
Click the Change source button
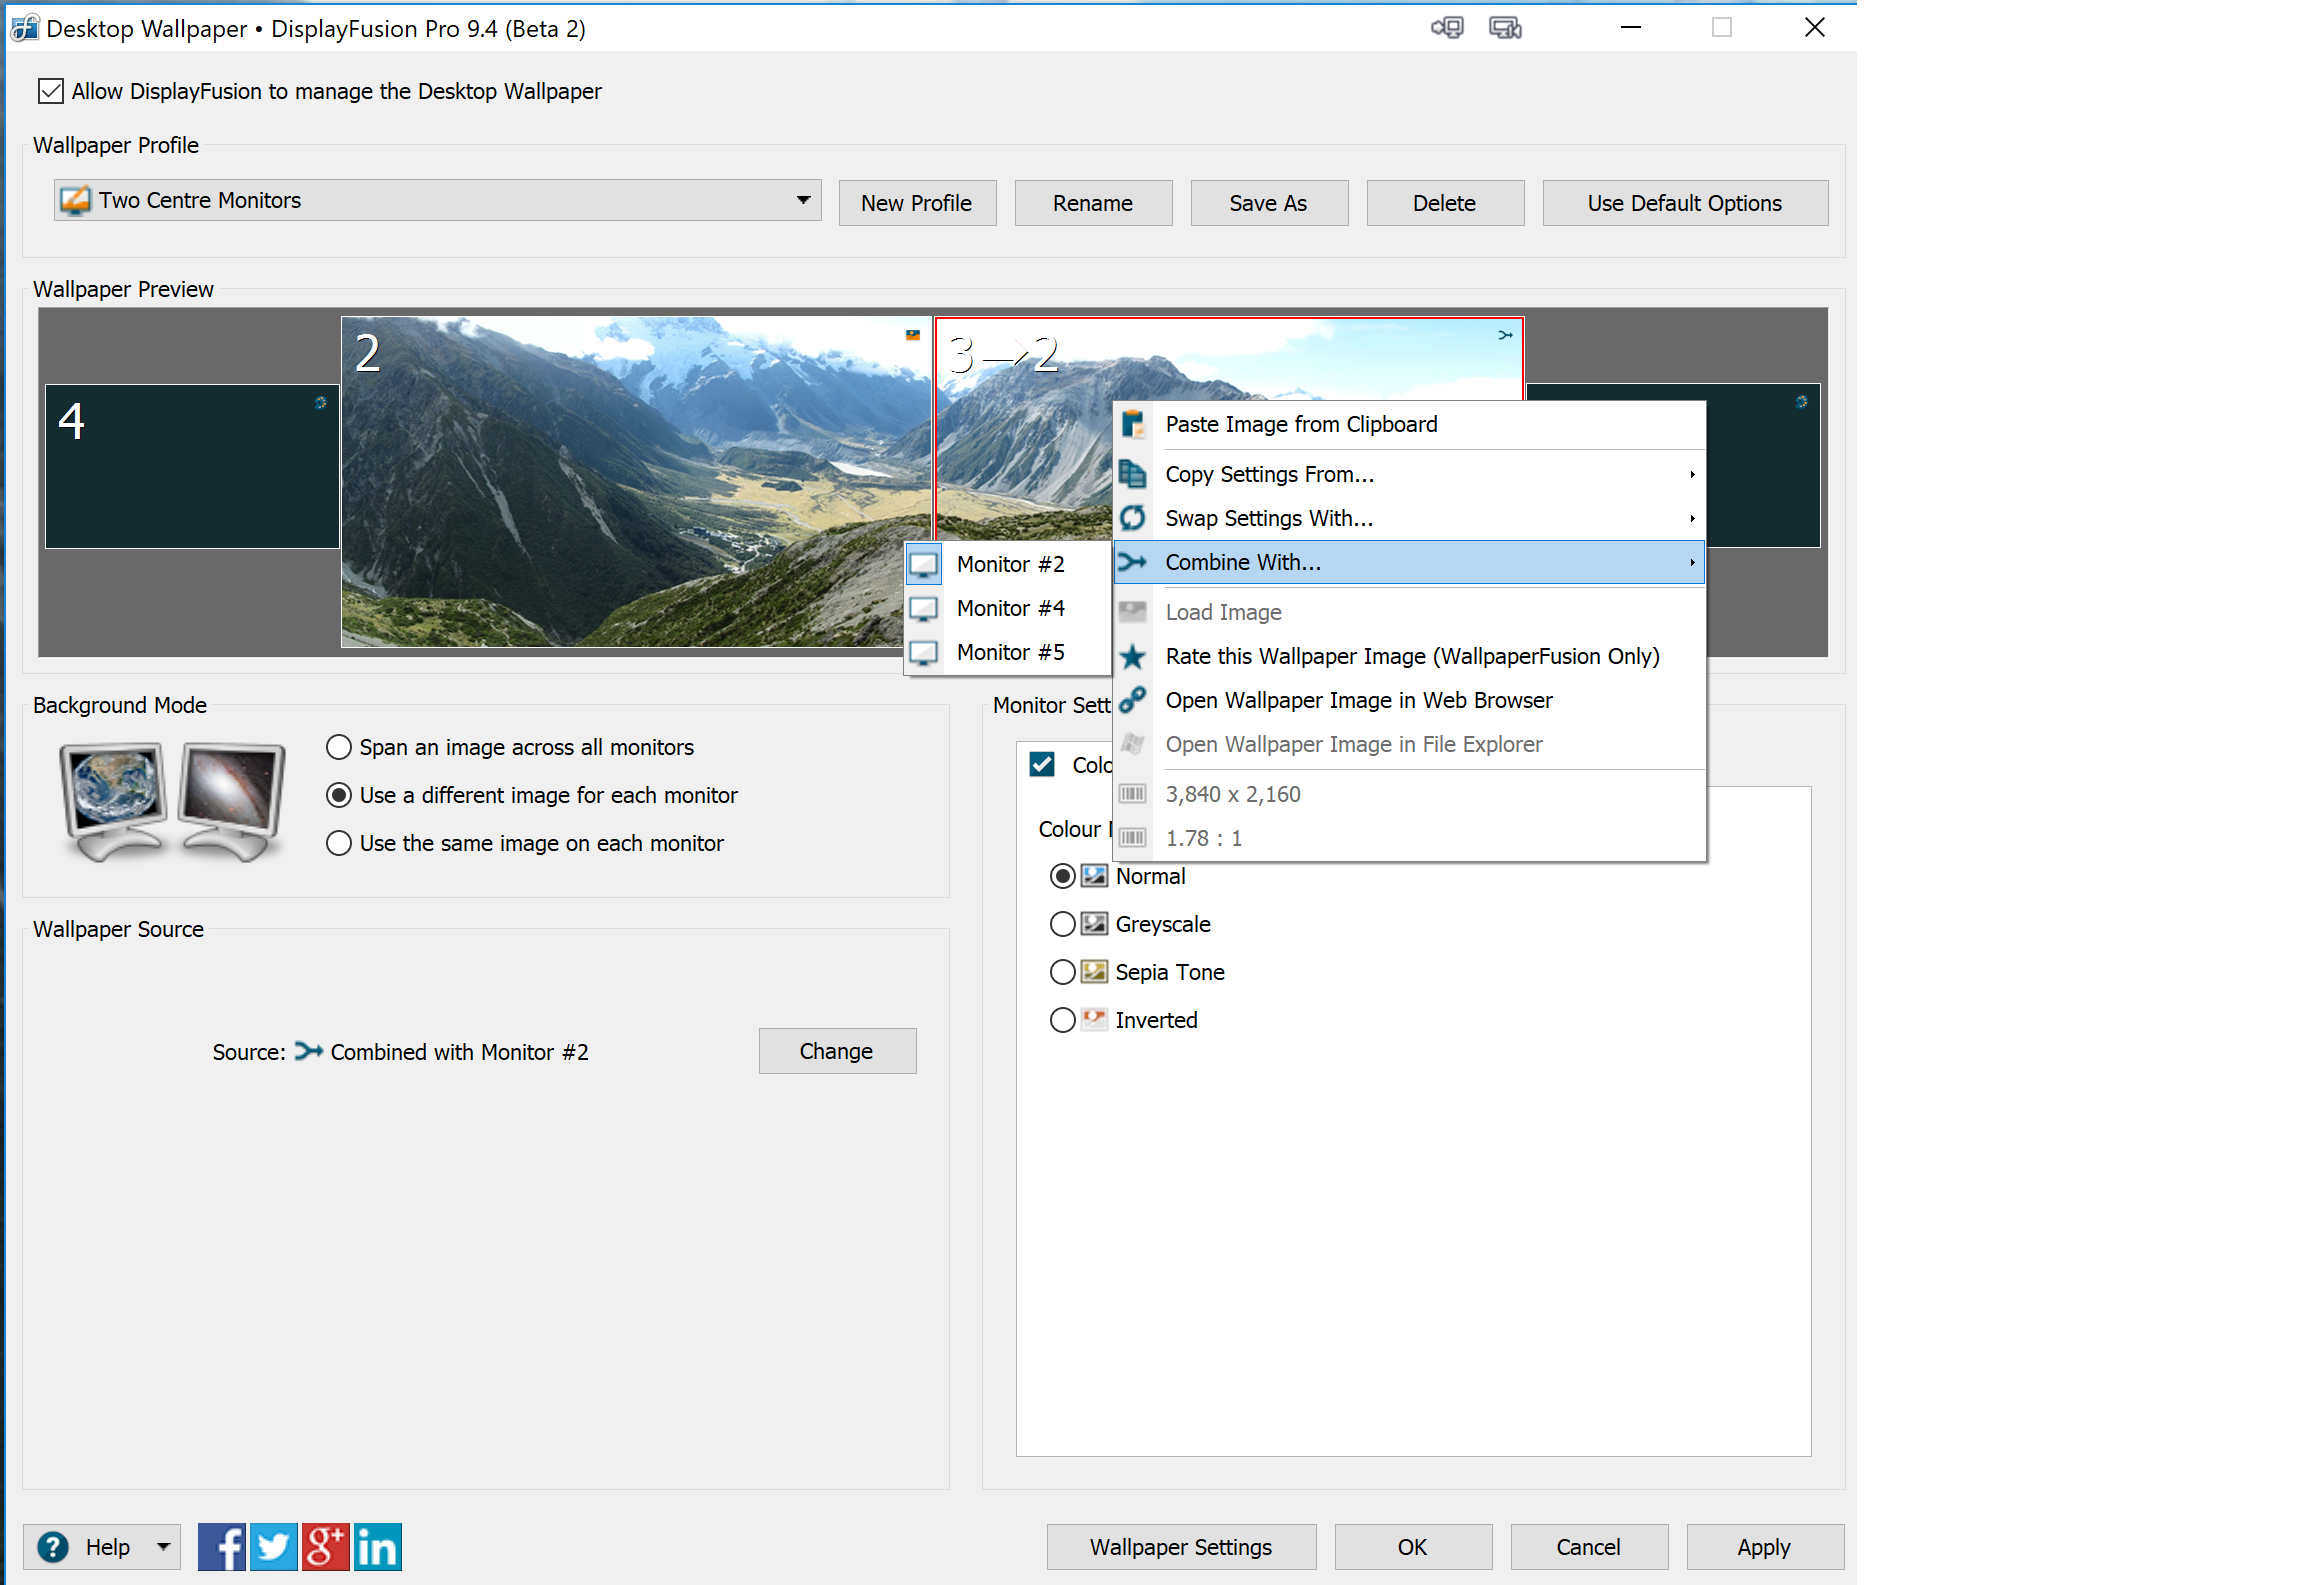836,1052
